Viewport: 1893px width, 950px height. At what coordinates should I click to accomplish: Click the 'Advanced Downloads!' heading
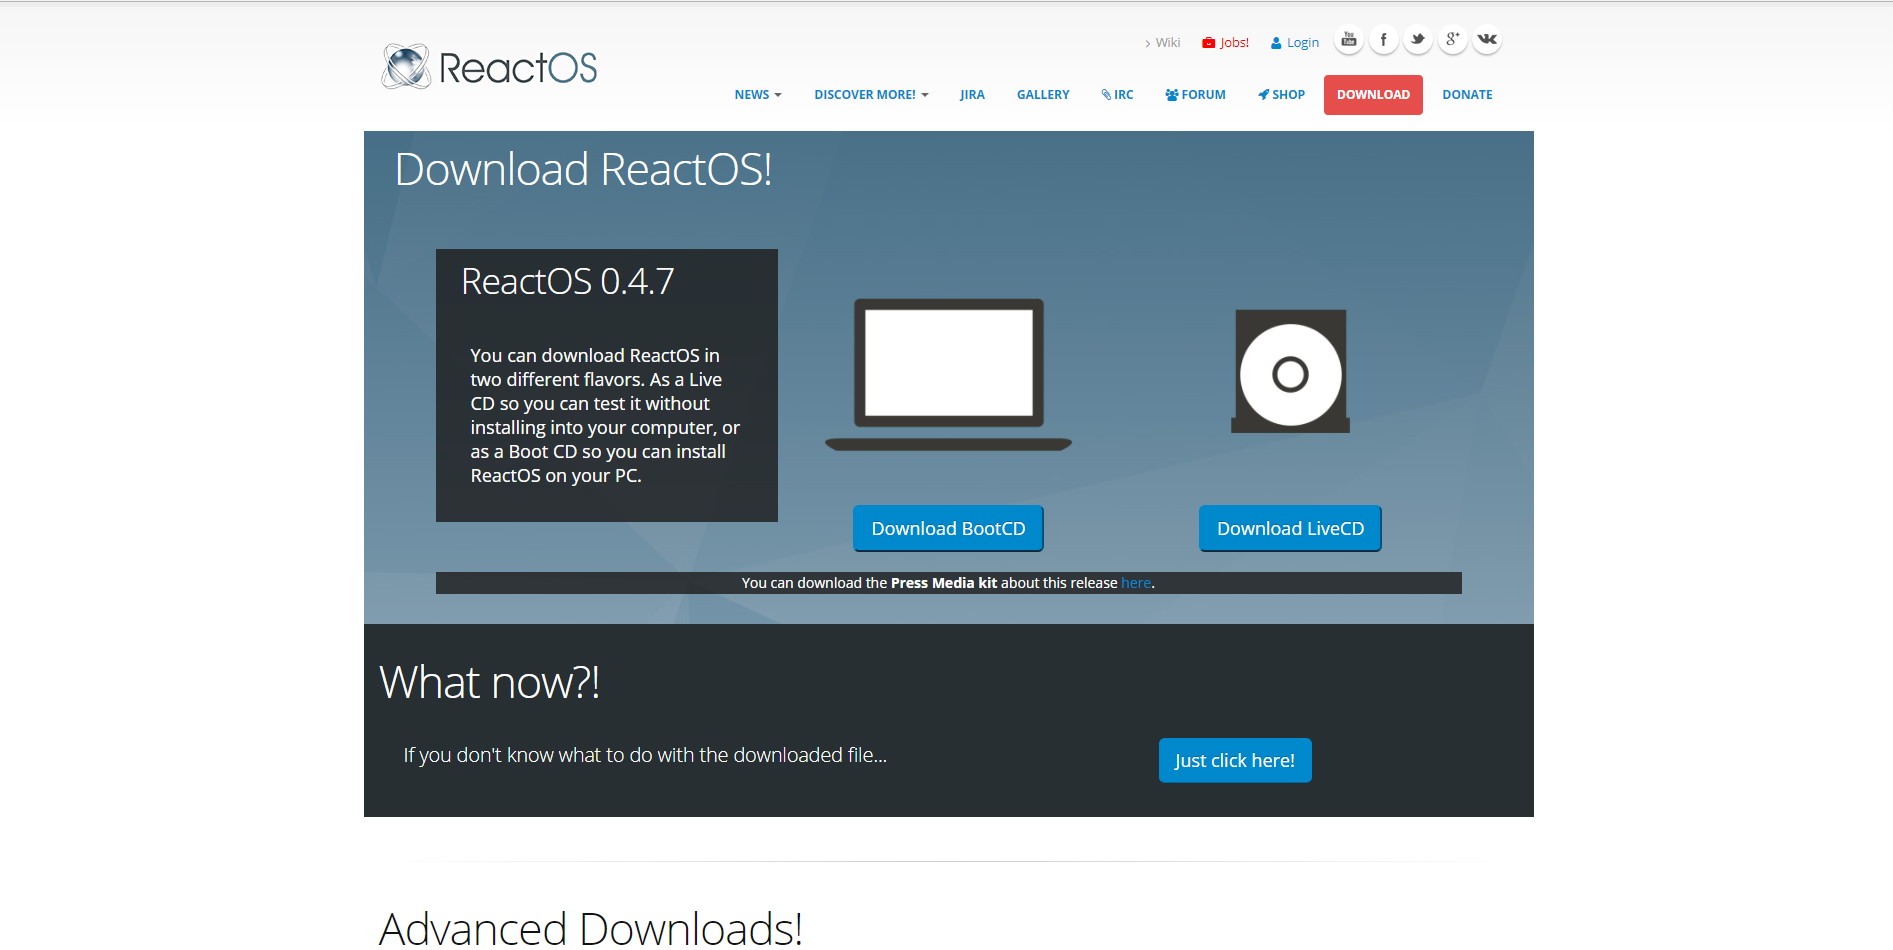(x=591, y=928)
